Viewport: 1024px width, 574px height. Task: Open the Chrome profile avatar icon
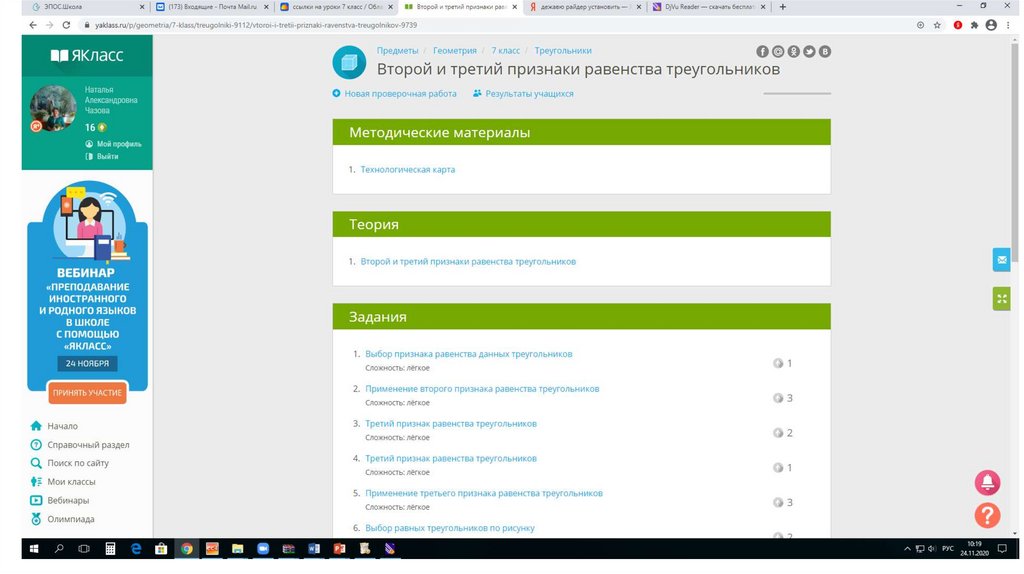991,25
